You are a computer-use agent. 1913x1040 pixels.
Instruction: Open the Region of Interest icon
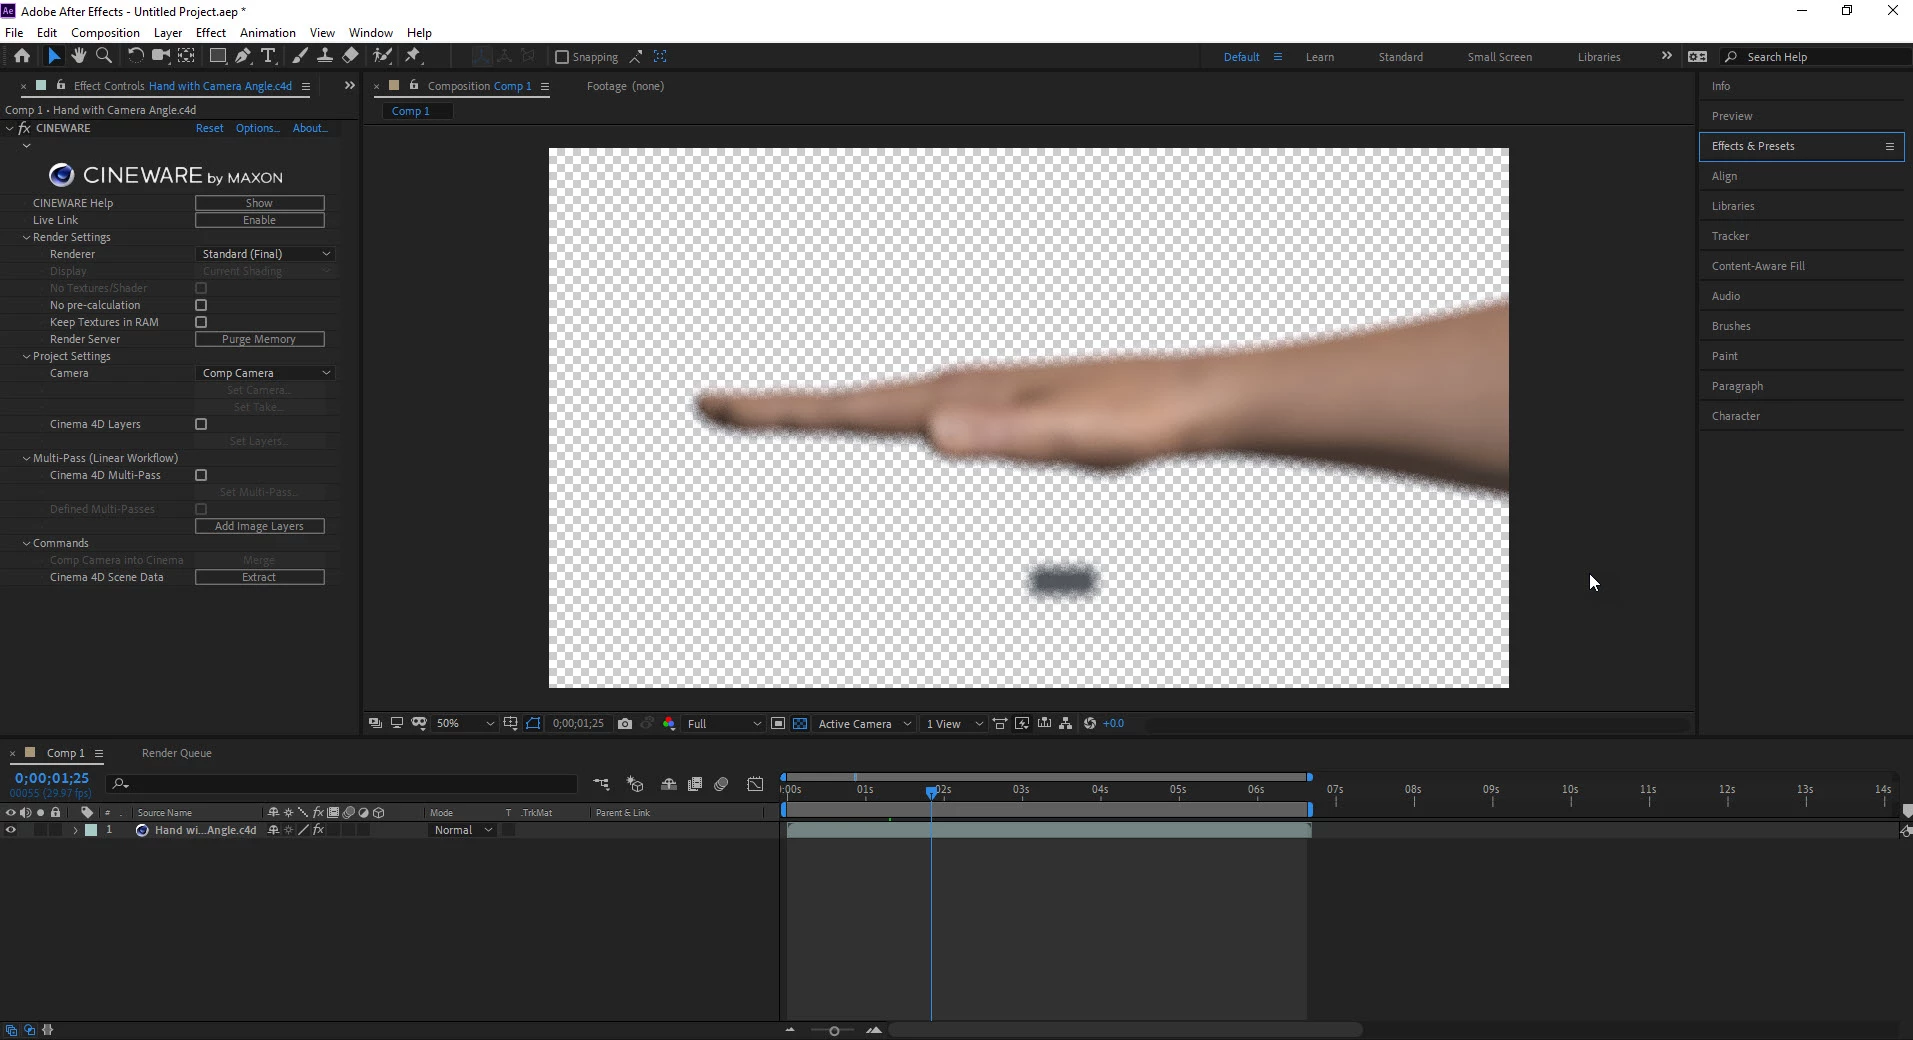pos(778,723)
